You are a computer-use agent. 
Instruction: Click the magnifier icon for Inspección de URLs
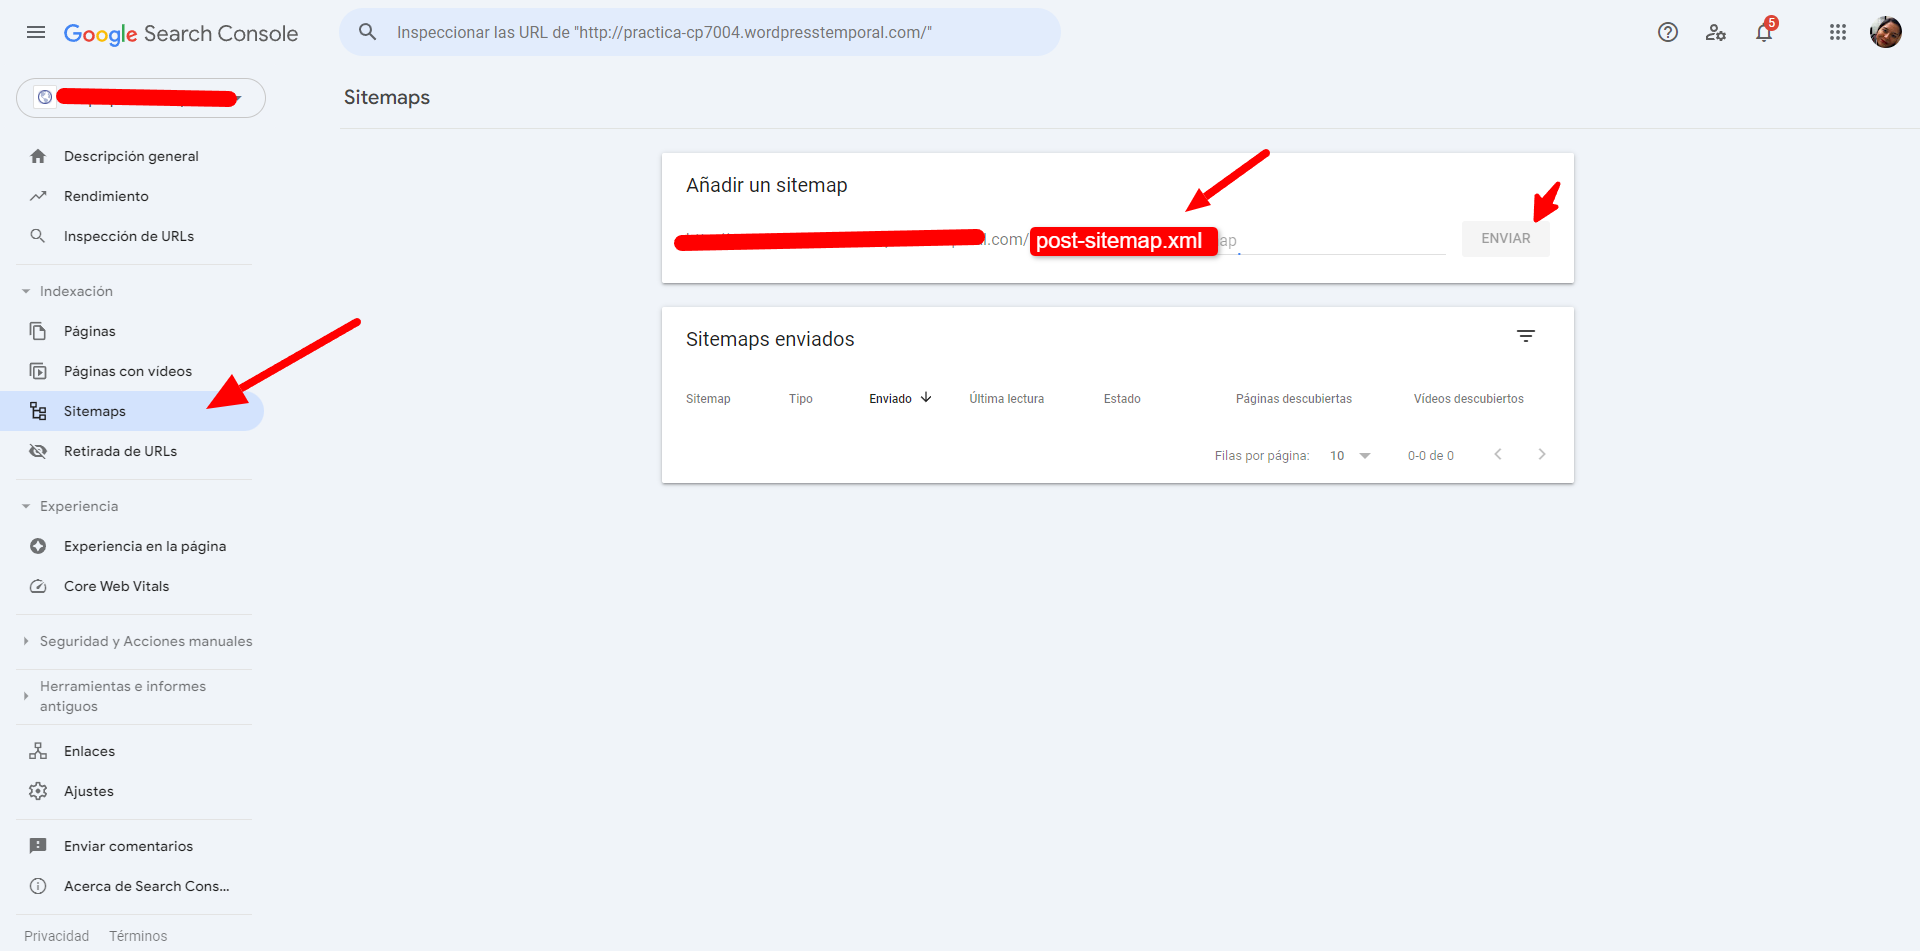pyautogui.click(x=38, y=236)
